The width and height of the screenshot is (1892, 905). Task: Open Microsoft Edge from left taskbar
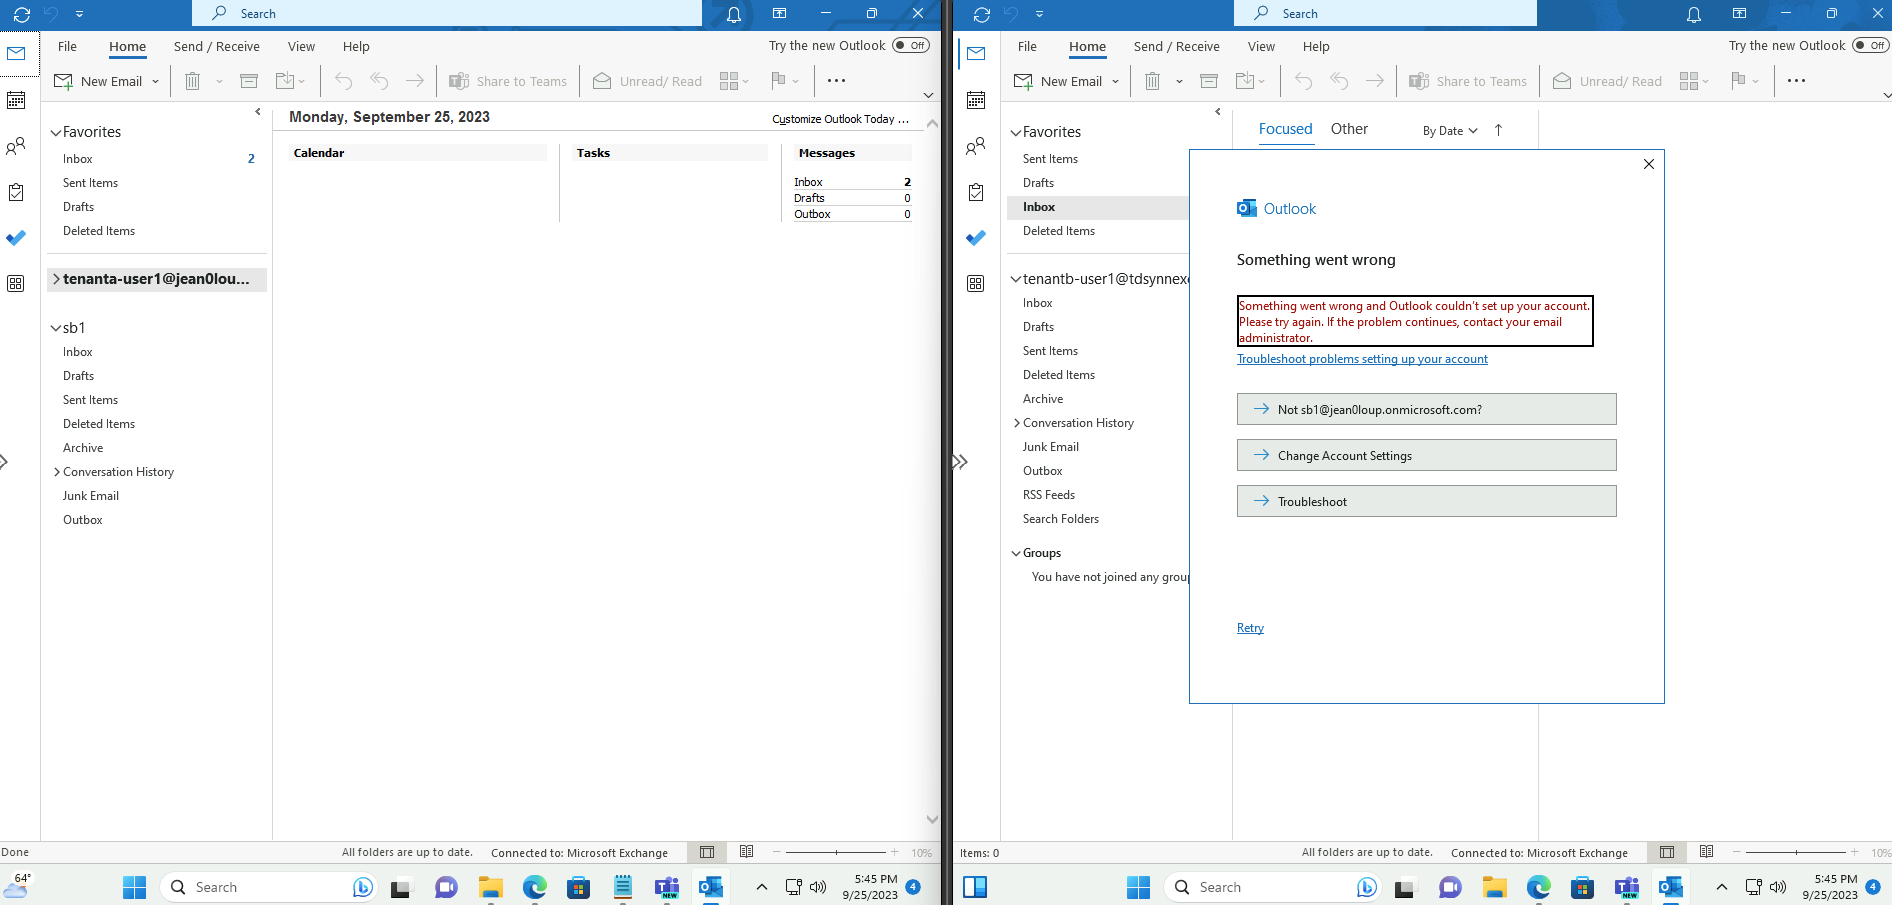[535, 887]
